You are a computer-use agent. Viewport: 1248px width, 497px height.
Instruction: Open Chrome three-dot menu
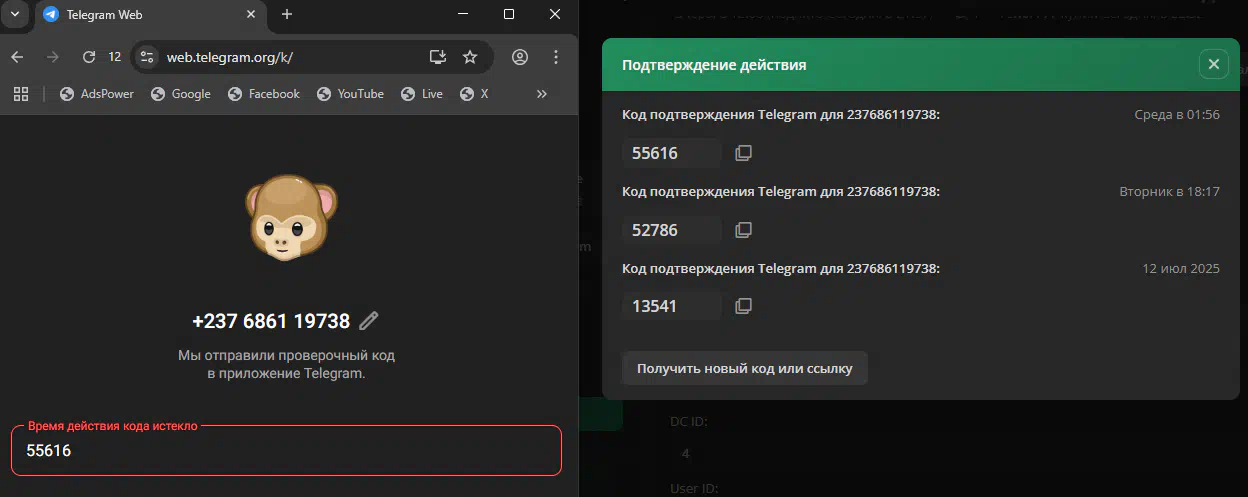coord(556,57)
